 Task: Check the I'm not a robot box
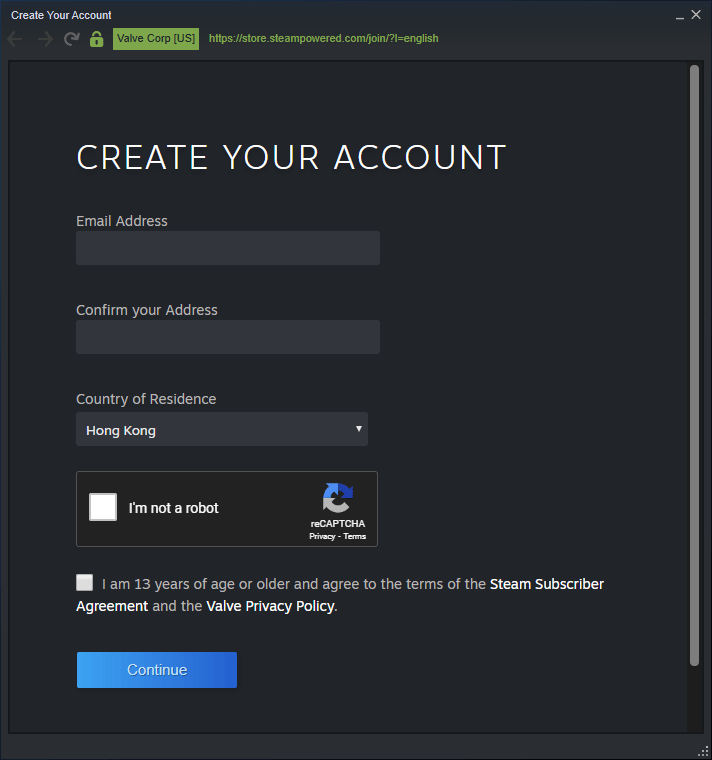click(x=103, y=507)
